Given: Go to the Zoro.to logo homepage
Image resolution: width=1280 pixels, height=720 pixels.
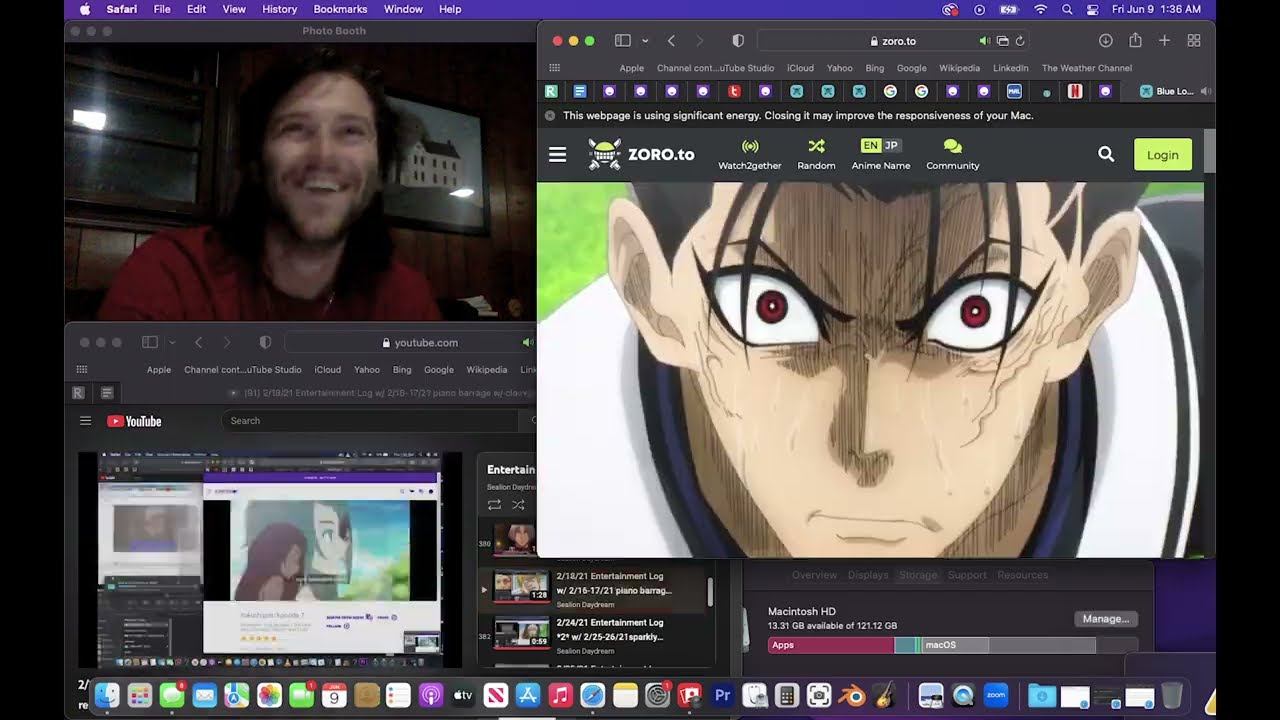Looking at the screenshot, I should (x=641, y=155).
